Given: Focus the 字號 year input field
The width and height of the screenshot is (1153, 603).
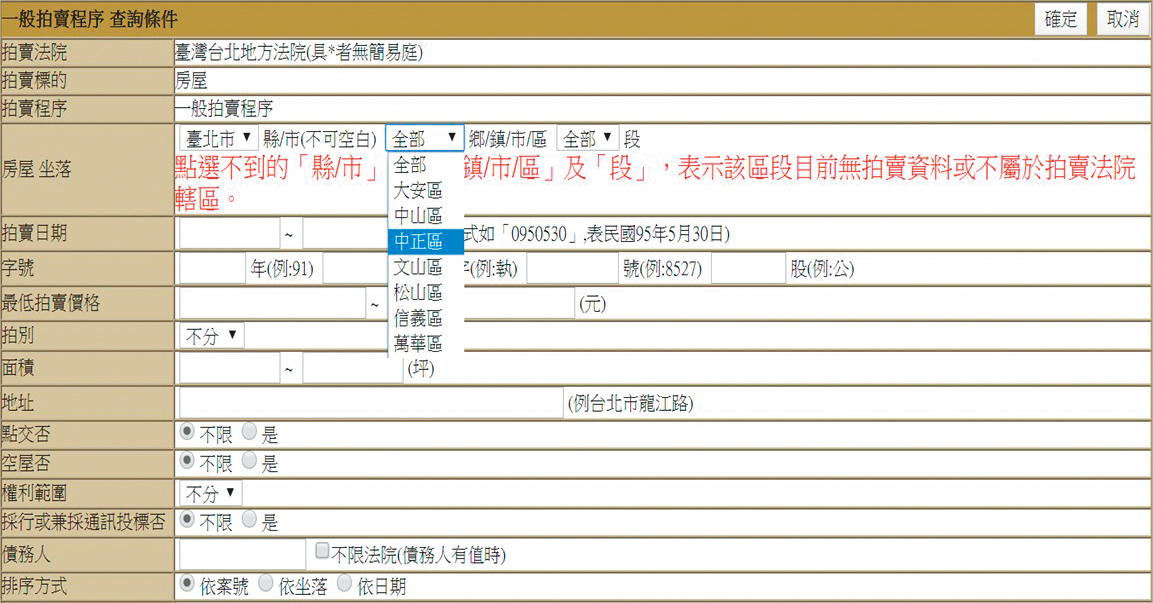Looking at the screenshot, I should [x=212, y=268].
